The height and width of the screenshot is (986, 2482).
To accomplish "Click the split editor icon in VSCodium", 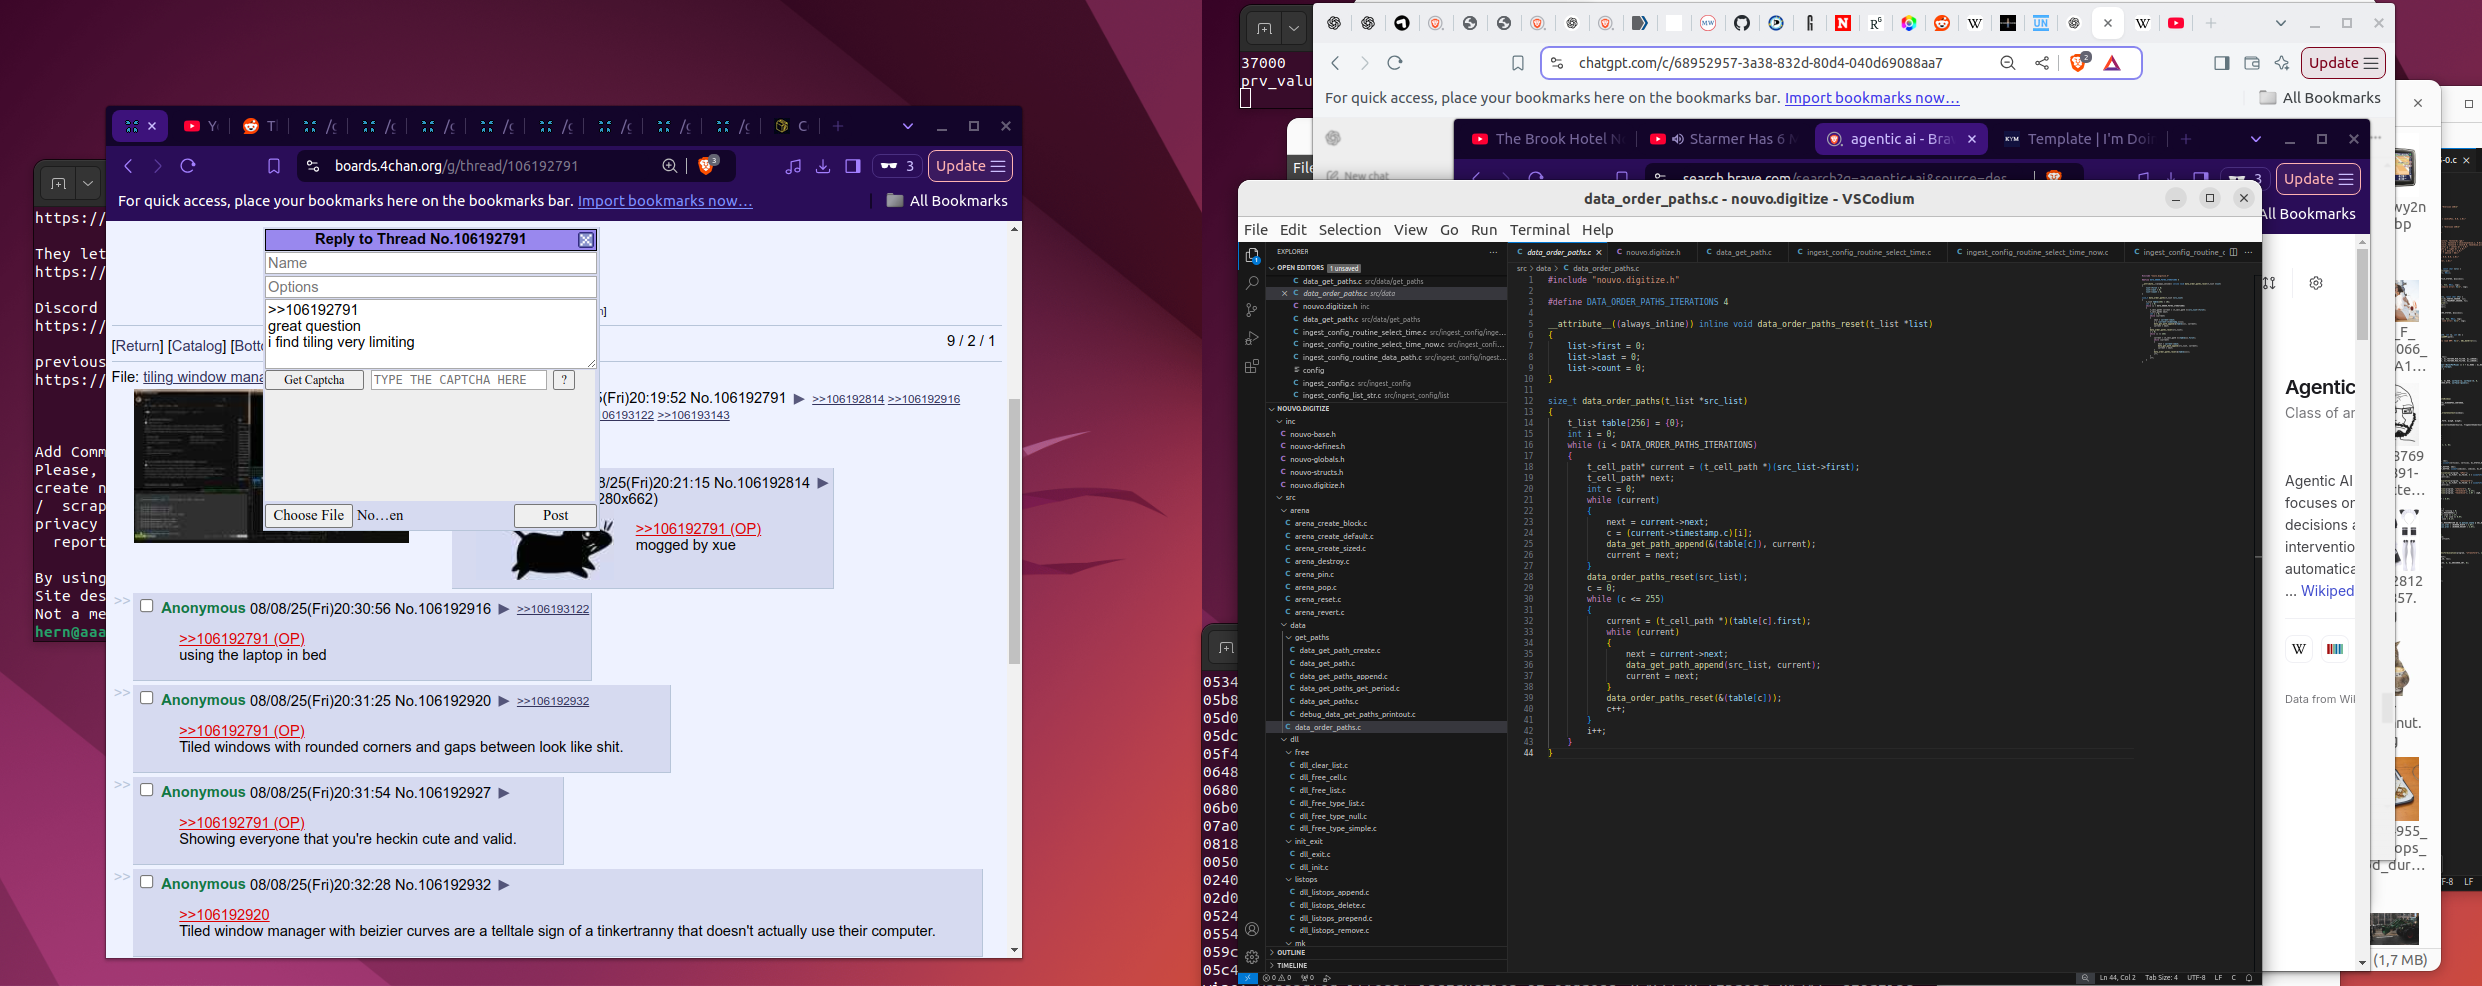I will click(x=2234, y=252).
